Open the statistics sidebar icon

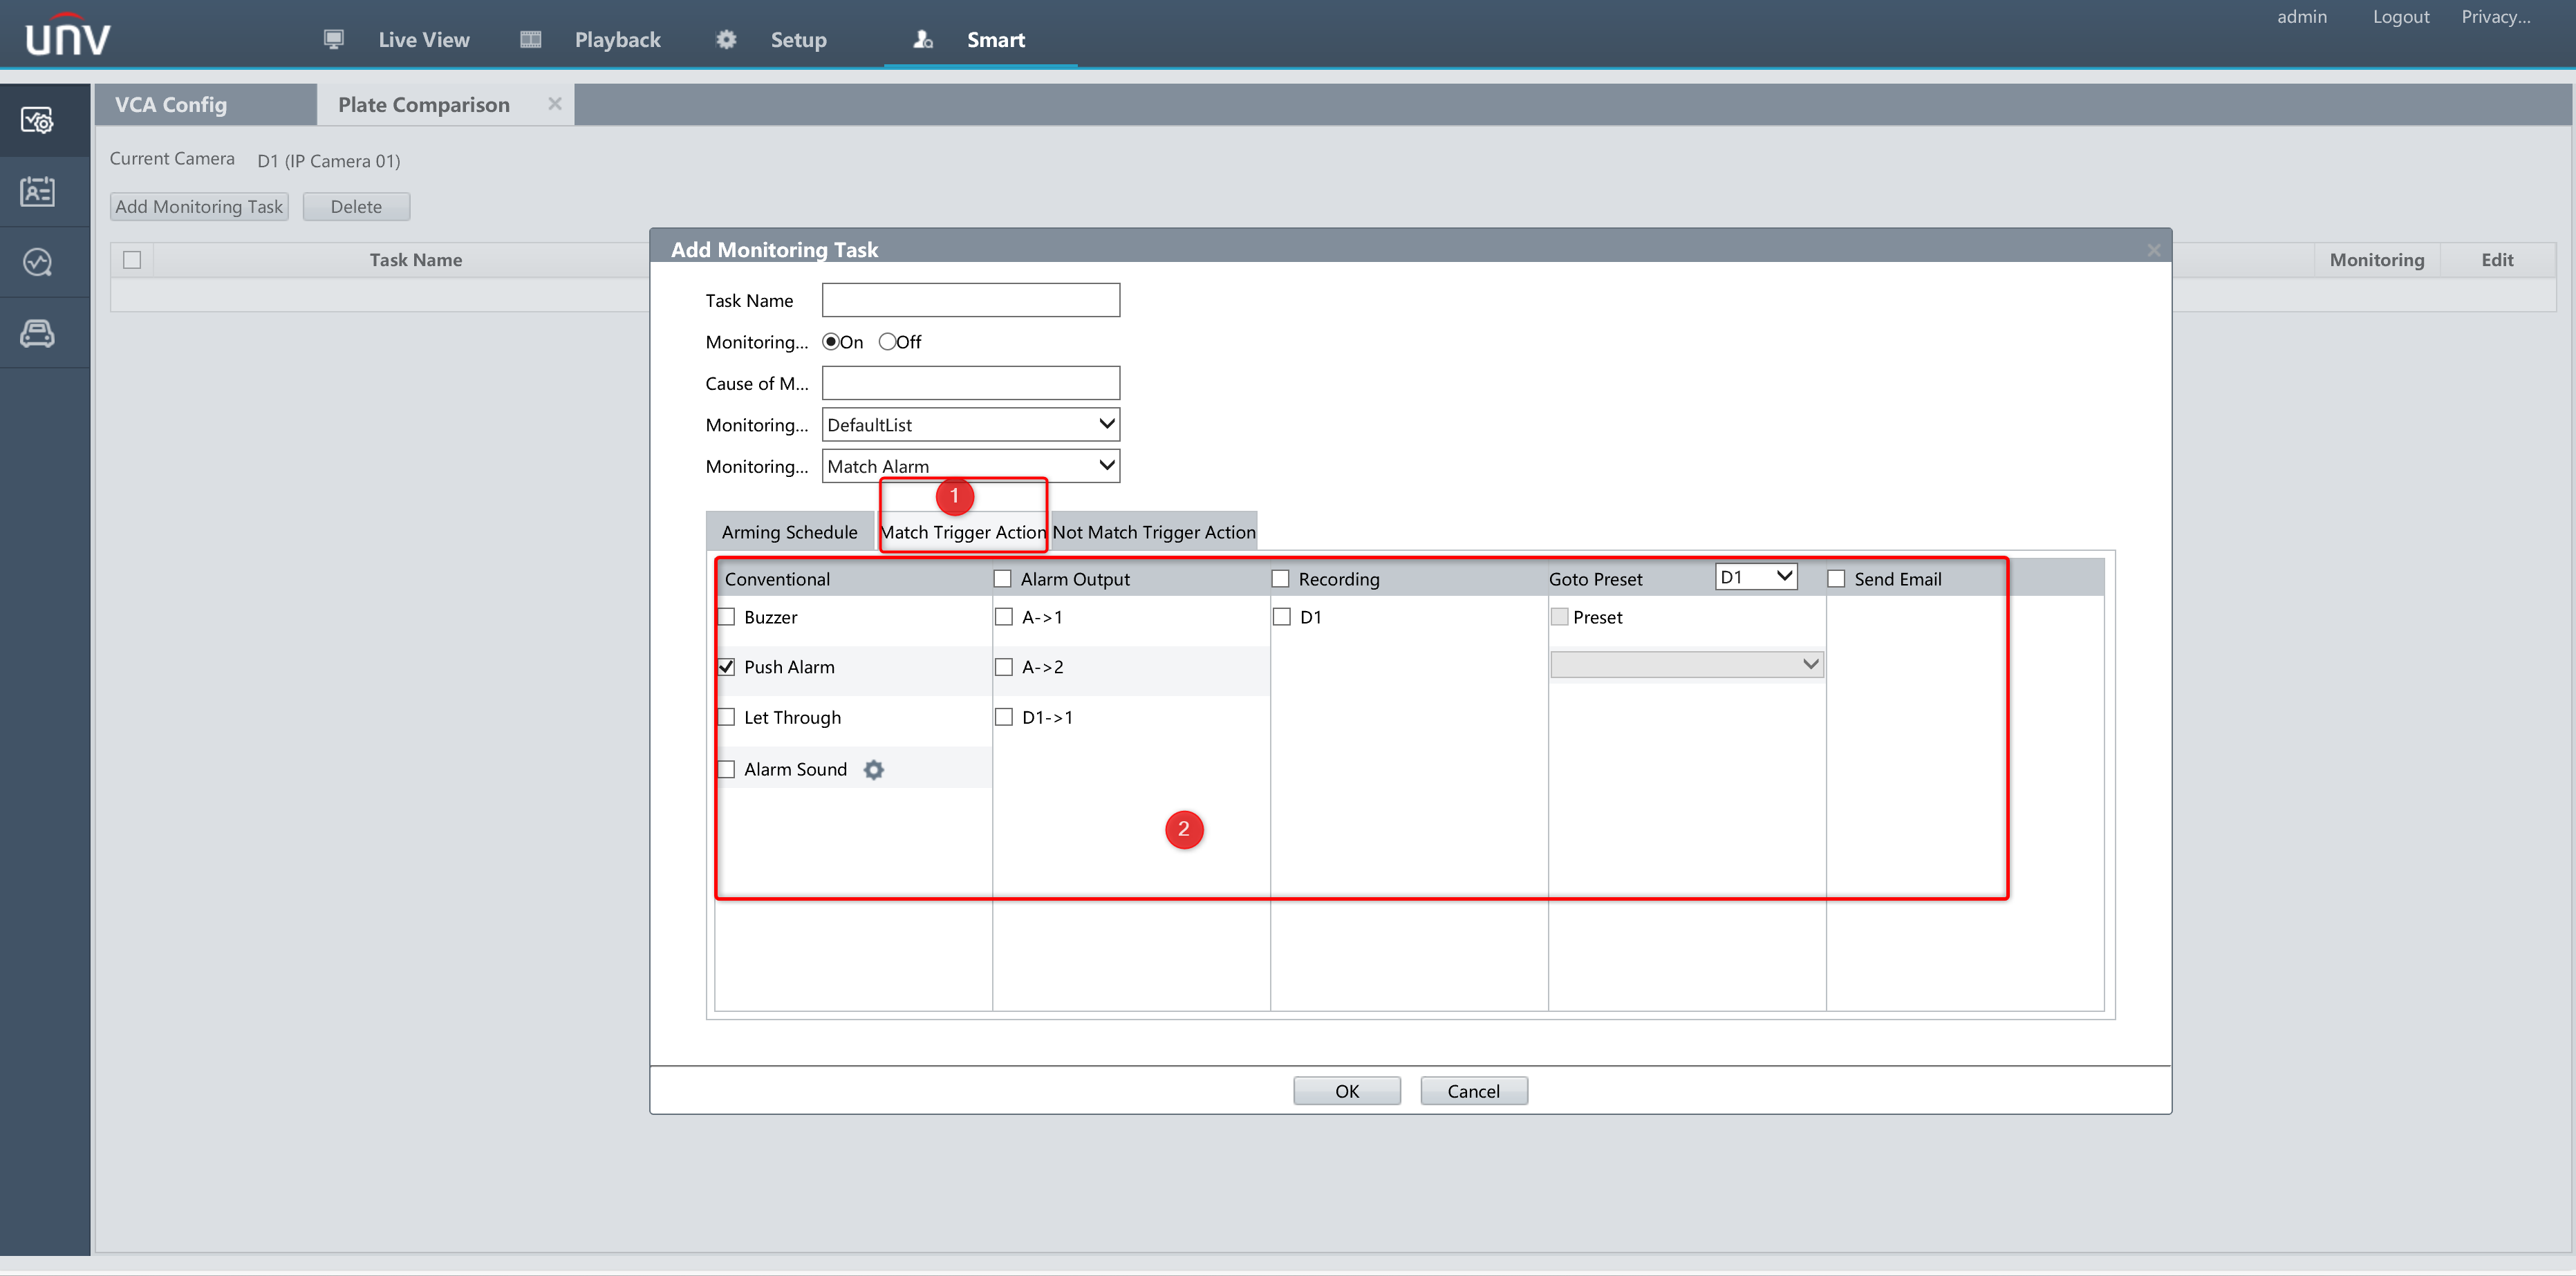pyautogui.click(x=37, y=262)
